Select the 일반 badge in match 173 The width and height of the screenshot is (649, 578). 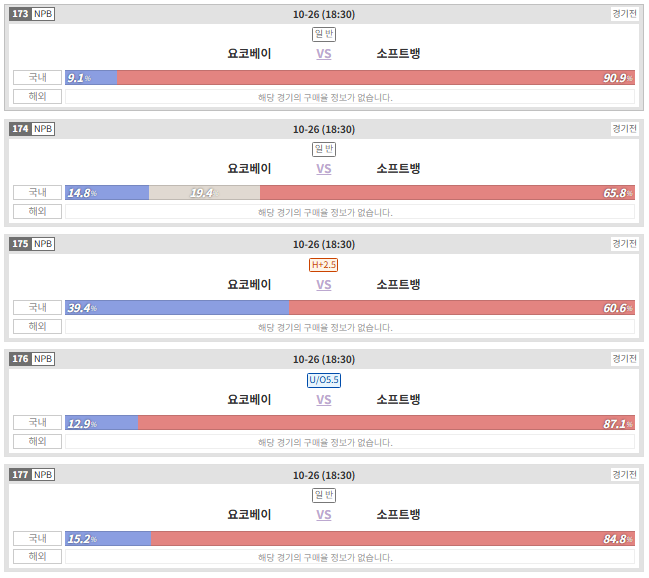pos(324,34)
